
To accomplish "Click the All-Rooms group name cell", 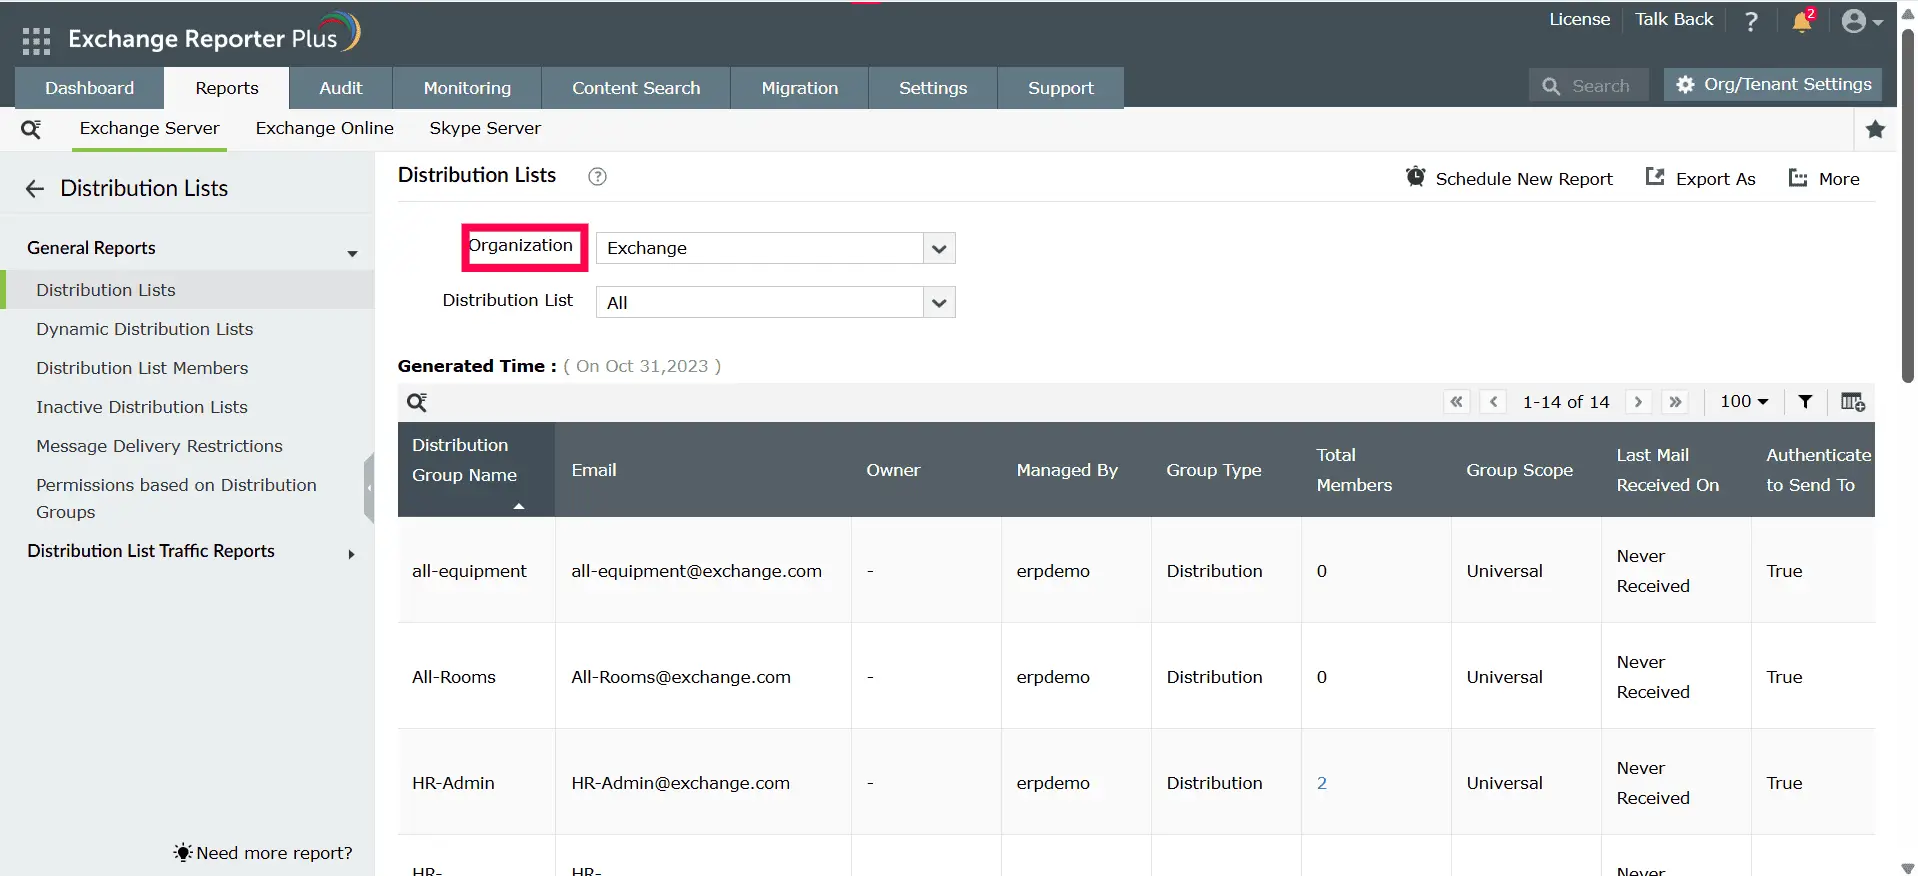I will pos(476,676).
